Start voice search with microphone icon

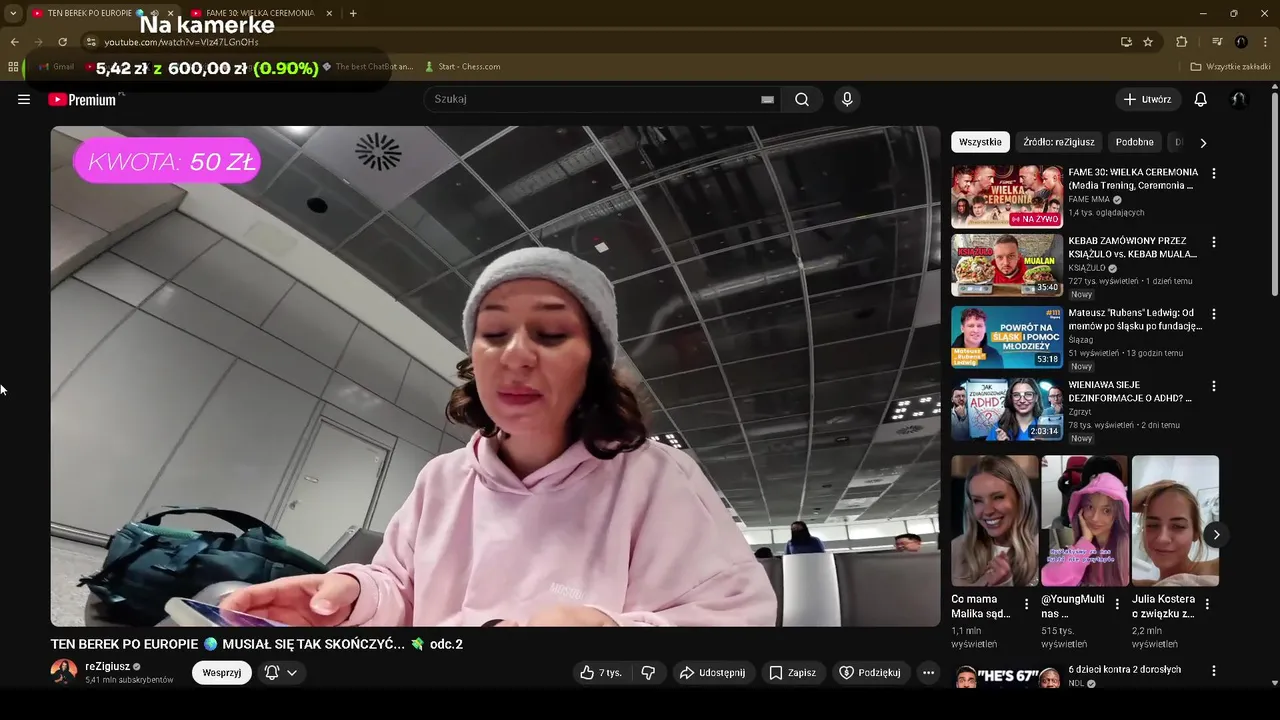point(847,99)
